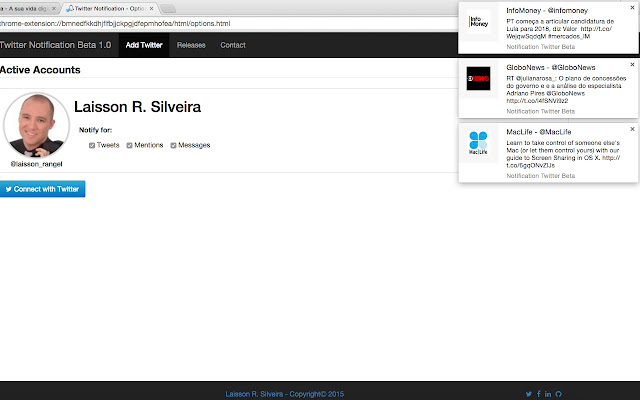640x400 pixels.
Task: Click the GloboNews logo in notification
Action: click(x=478, y=78)
